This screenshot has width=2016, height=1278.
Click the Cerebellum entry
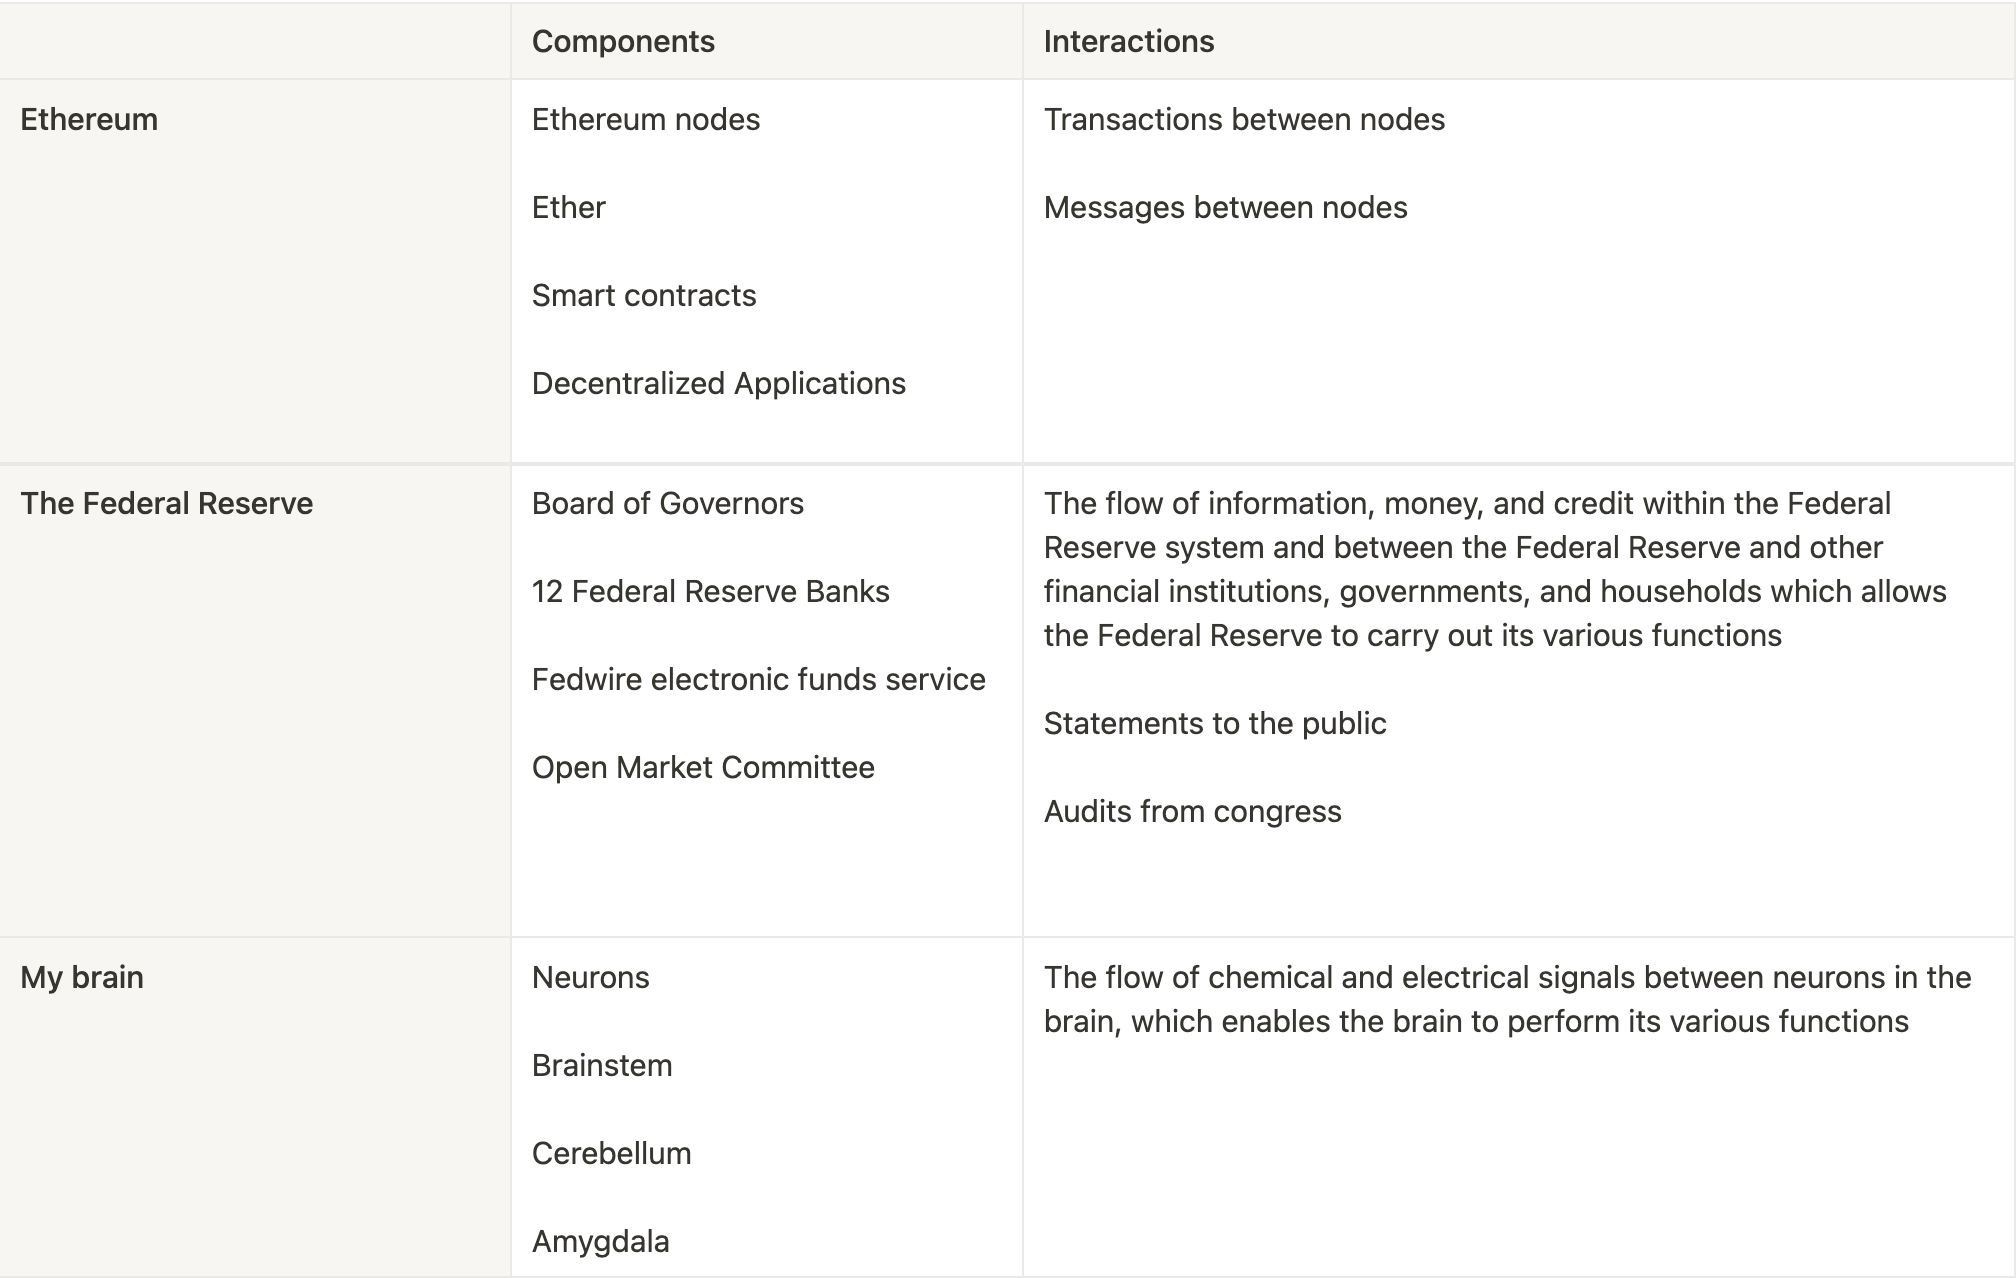(611, 1153)
